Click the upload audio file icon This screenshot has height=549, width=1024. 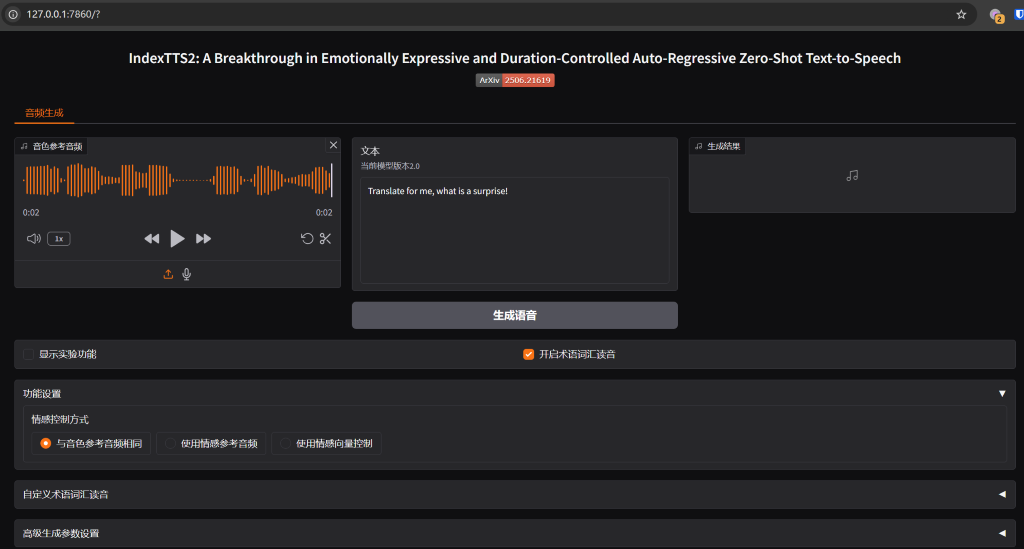click(168, 274)
